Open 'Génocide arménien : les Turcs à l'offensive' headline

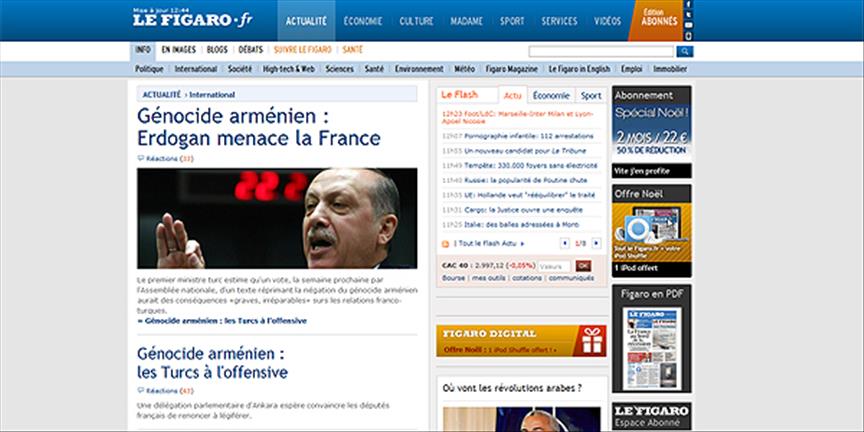point(212,363)
